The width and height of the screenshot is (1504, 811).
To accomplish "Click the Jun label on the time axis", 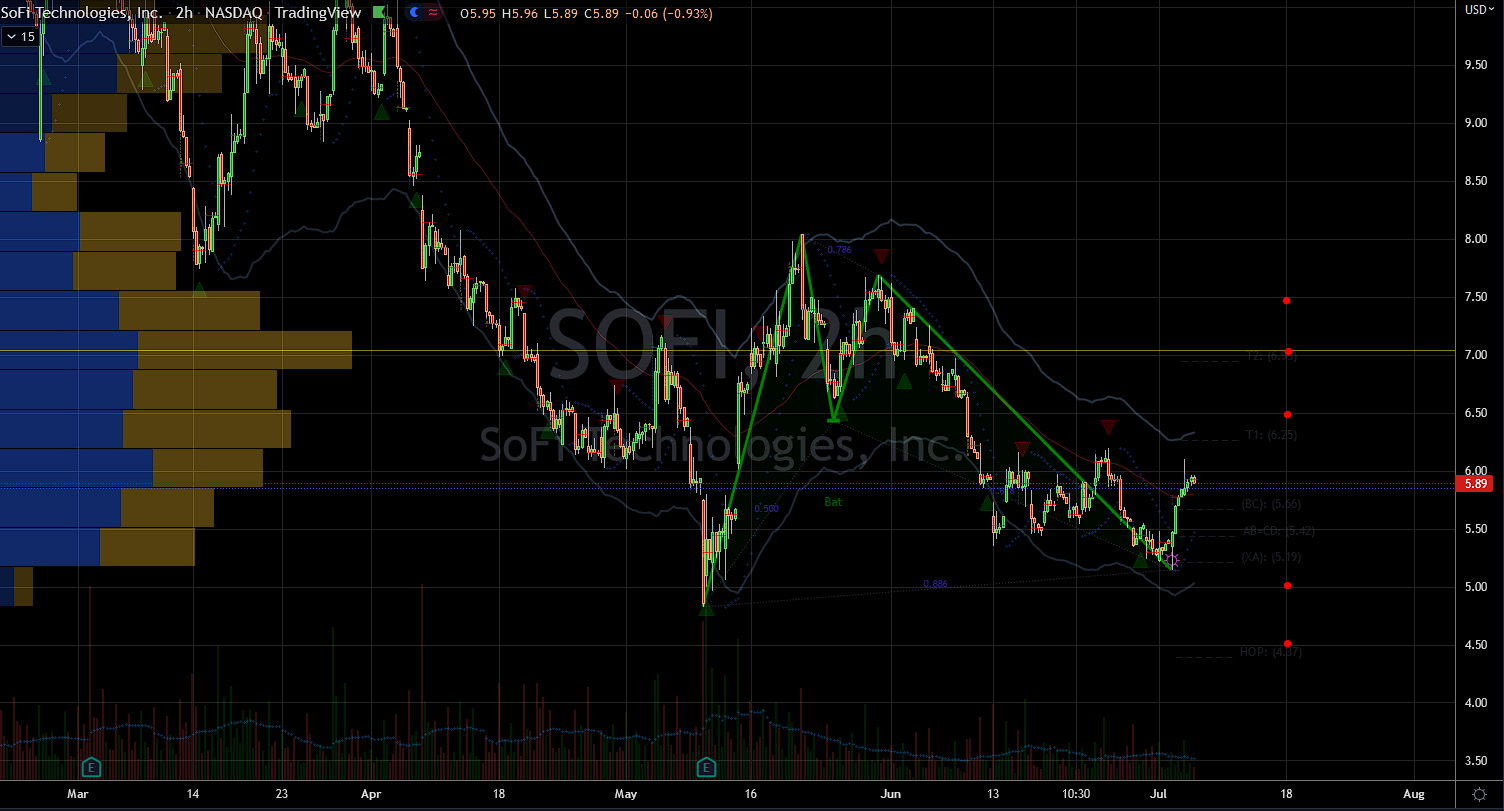I will (x=891, y=793).
